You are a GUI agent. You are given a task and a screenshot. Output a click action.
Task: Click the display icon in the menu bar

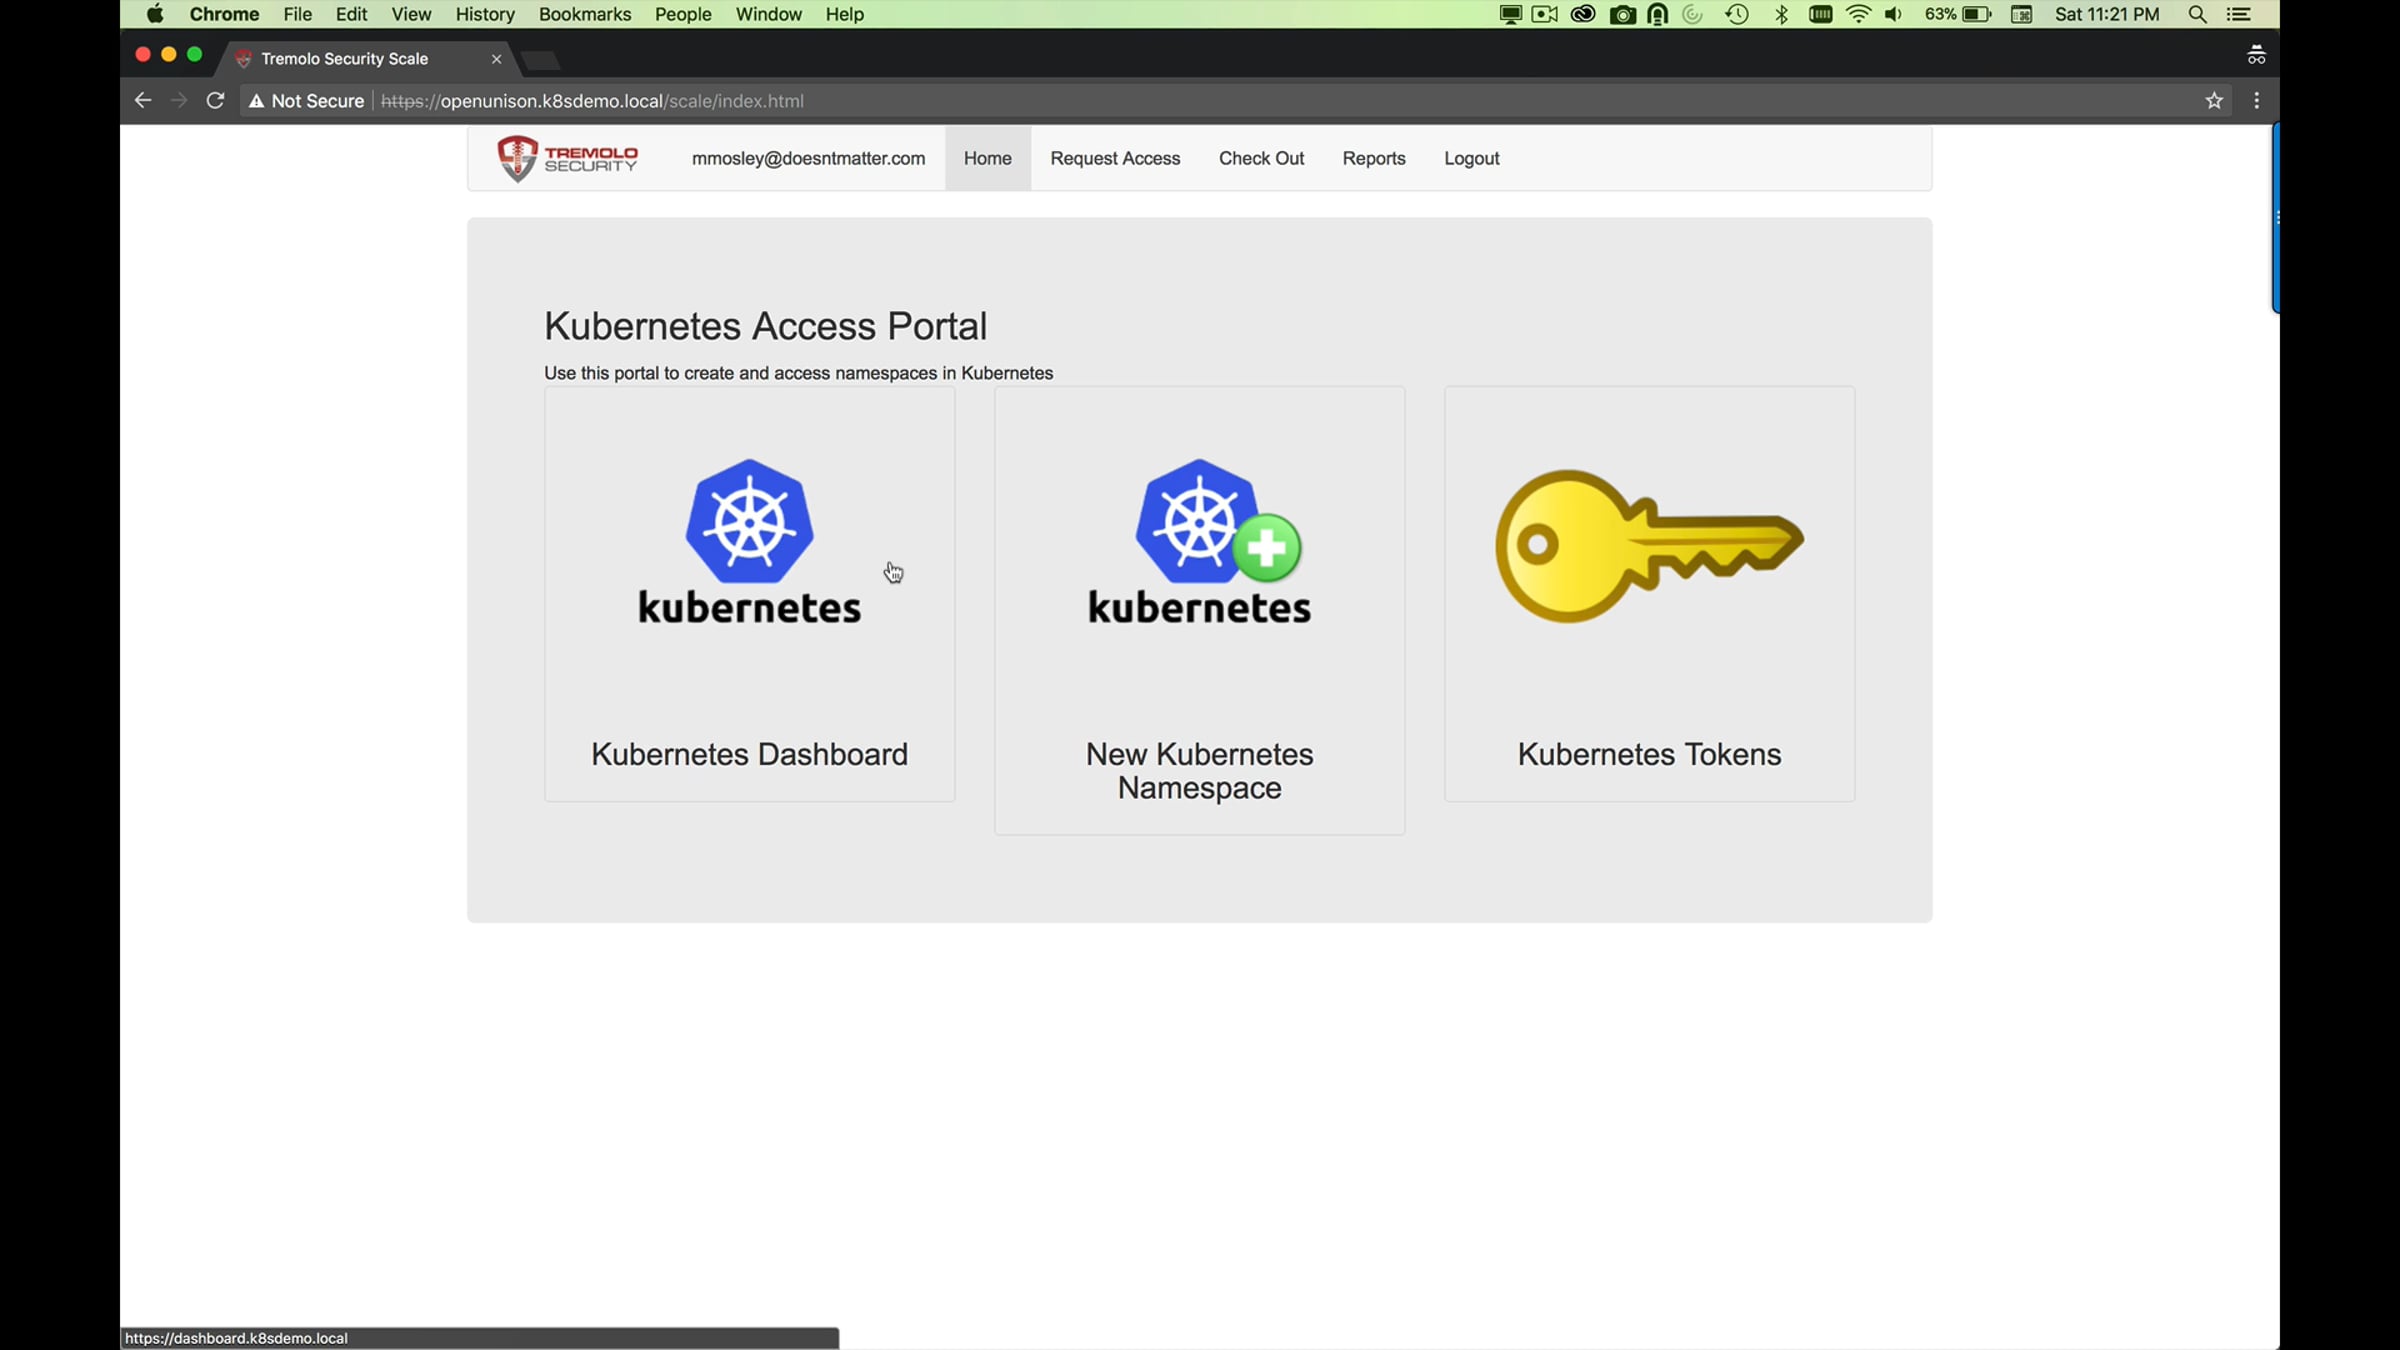click(x=1510, y=14)
